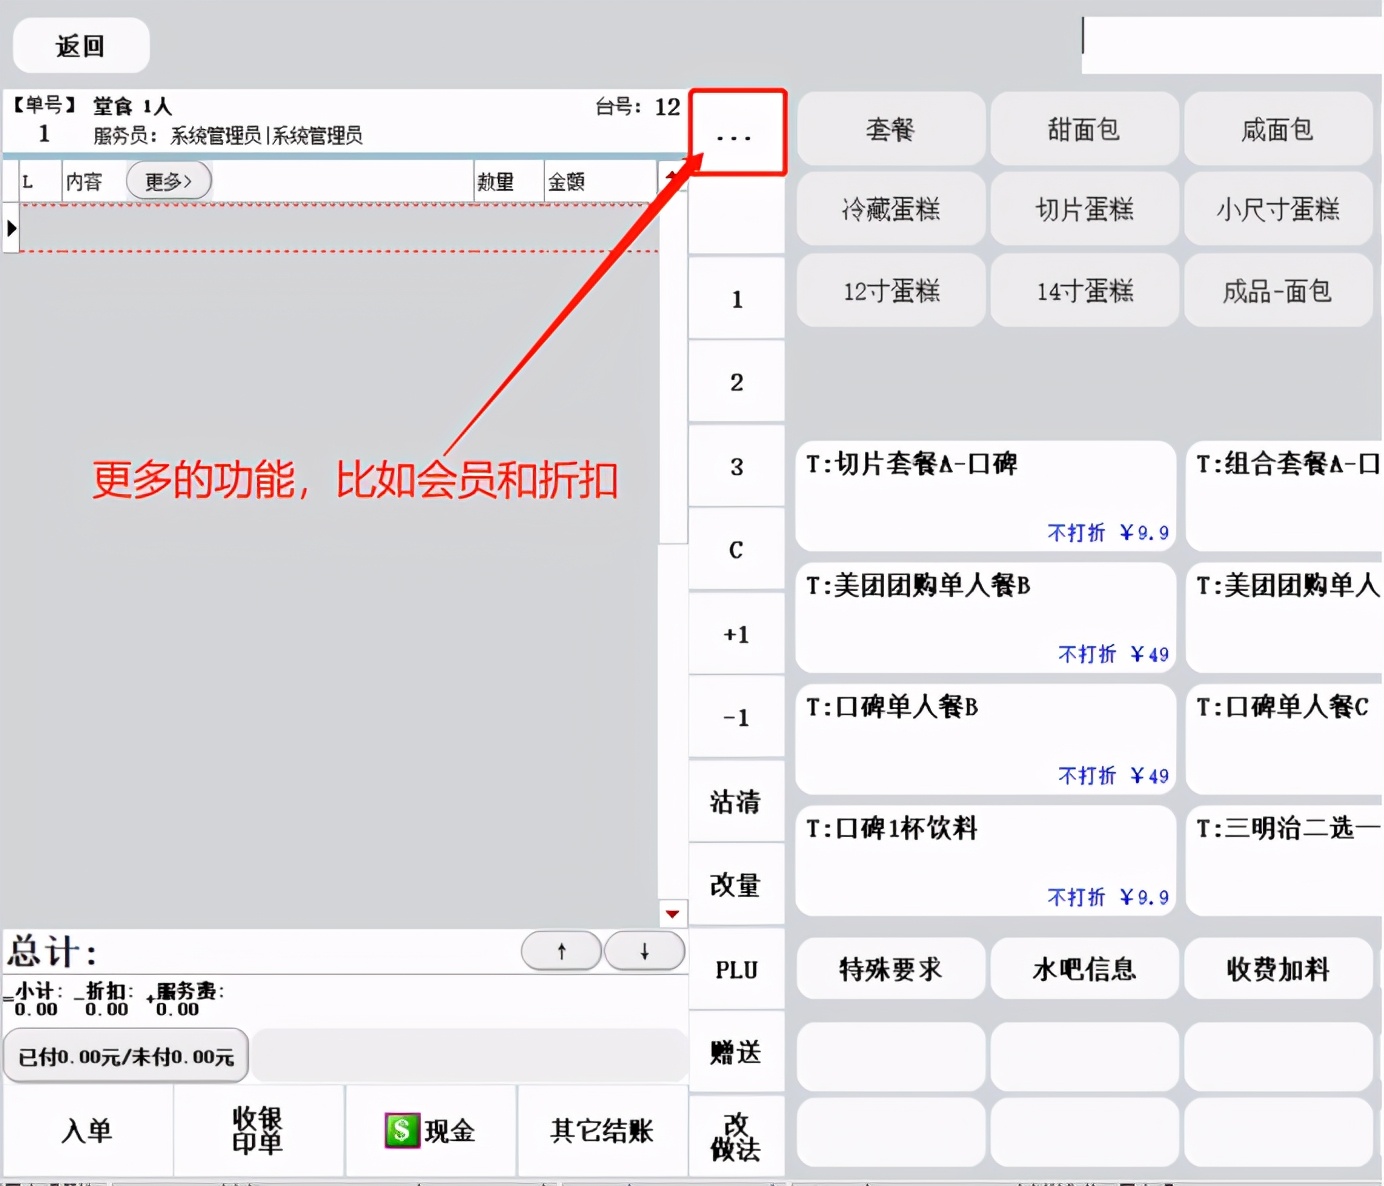
Task: Click the 返回 back button
Action: point(80,46)
